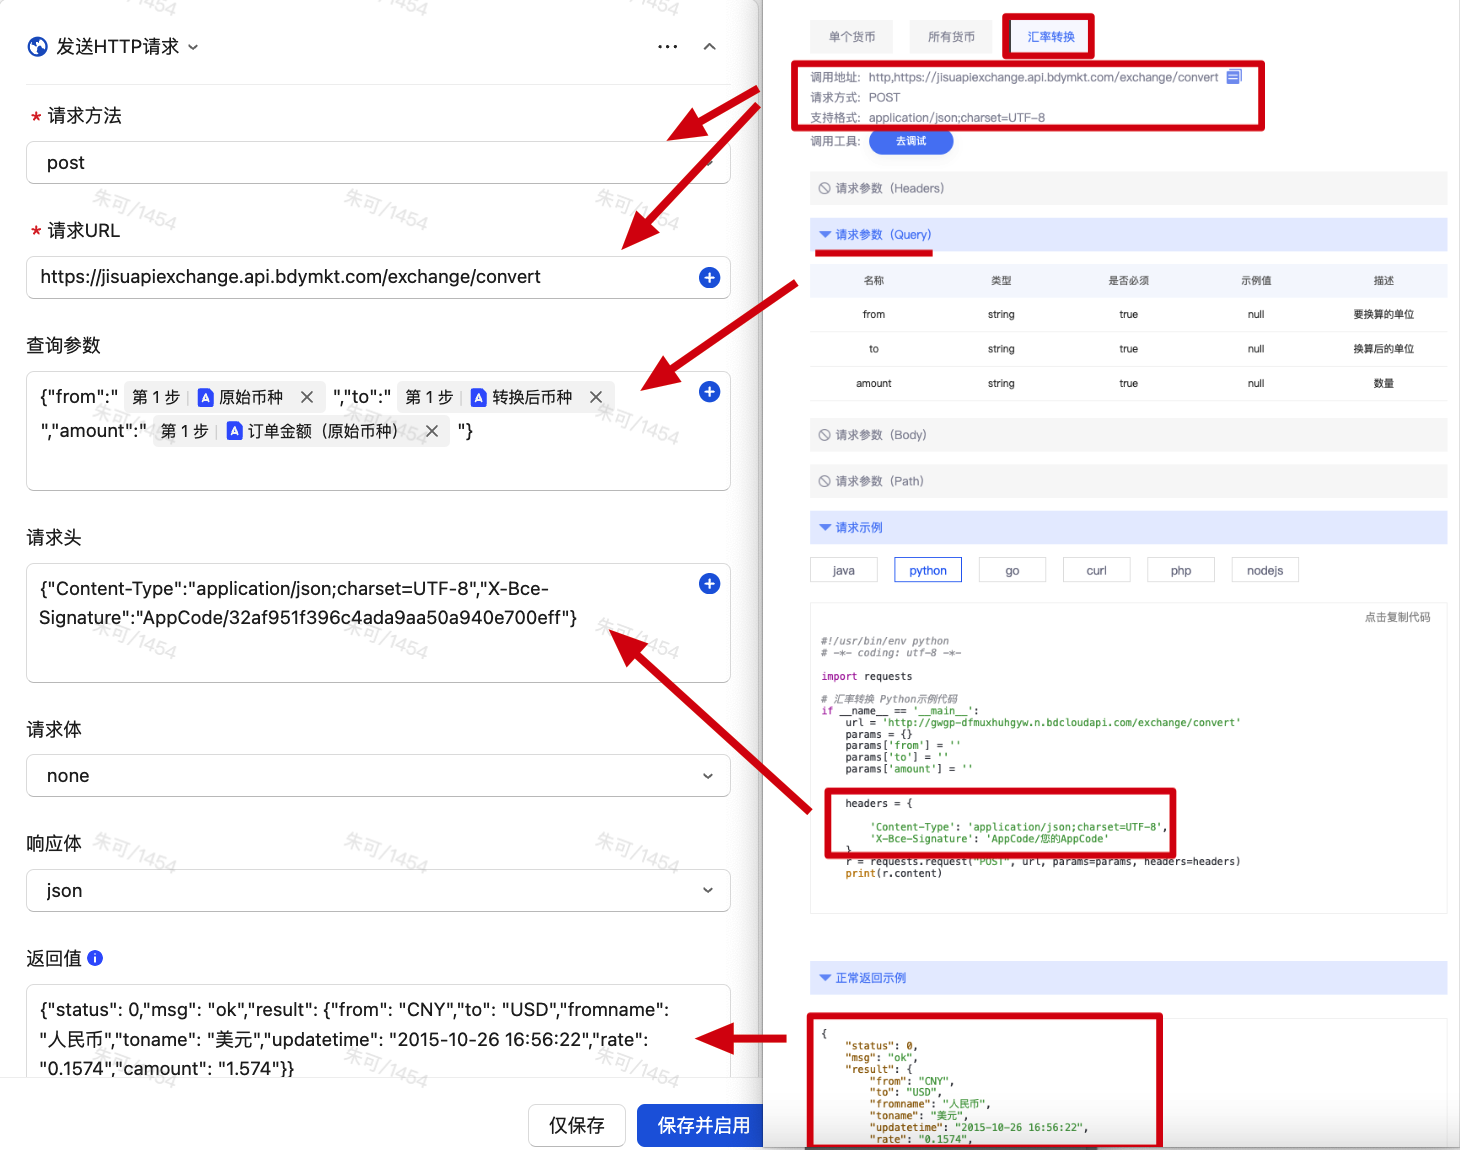
Task: Click the 仅保存 button
Action: coord(576,1126)
